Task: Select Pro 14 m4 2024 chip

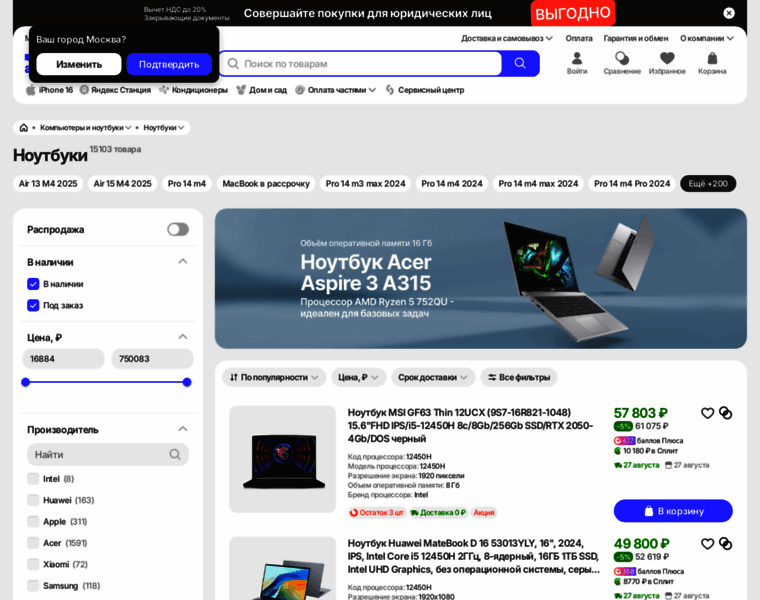Action: (452, 184)
